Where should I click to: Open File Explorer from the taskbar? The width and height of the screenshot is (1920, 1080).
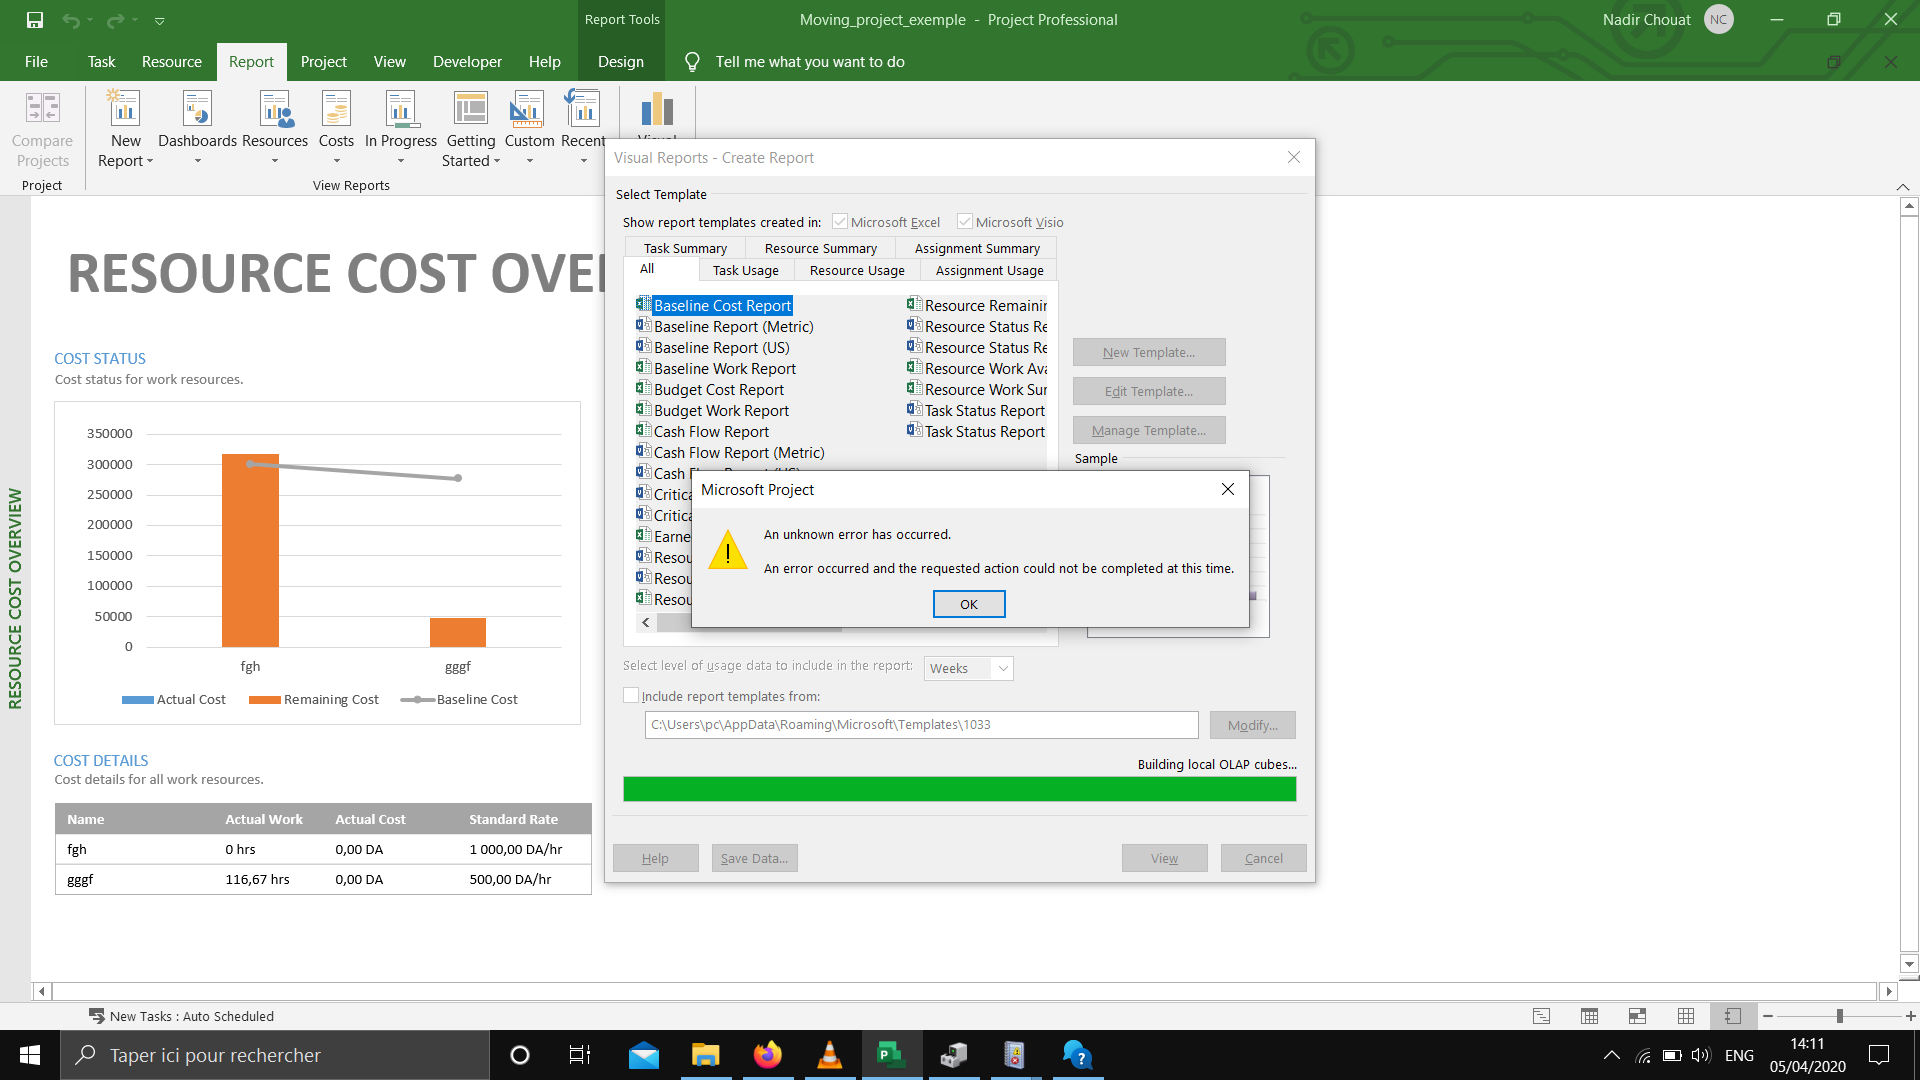(x=706, y=1055)
